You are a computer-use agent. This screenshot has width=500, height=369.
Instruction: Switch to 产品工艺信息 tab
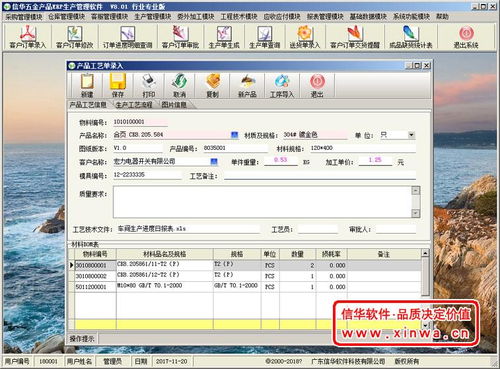point(88,105)
